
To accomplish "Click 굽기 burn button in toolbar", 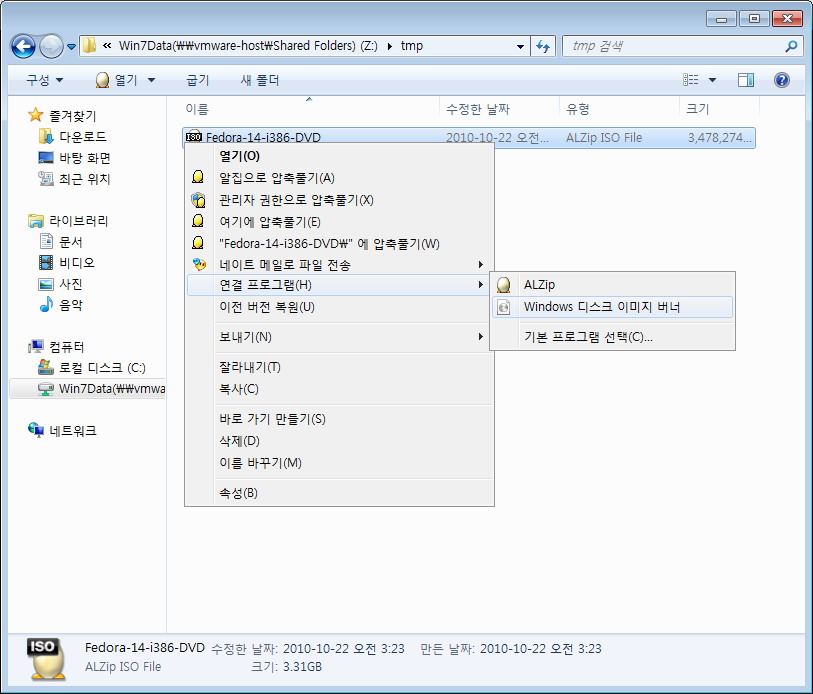I will [198, 80].
